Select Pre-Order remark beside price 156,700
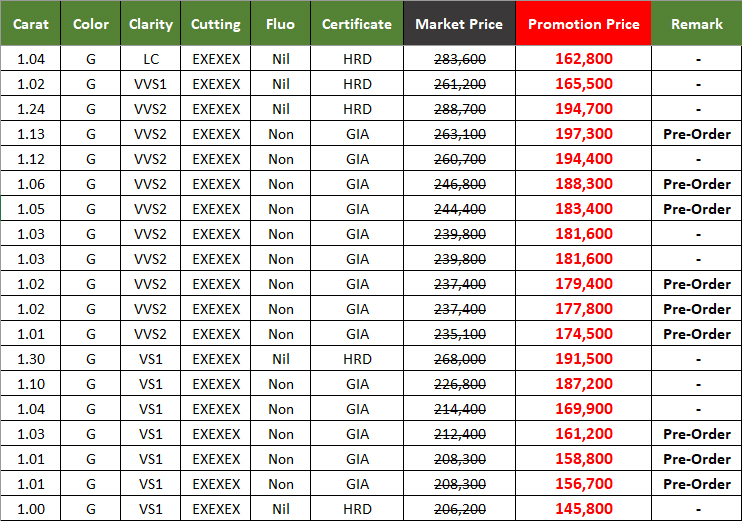Viewport: 742px width, 521px height. click(x=697, y=484)
